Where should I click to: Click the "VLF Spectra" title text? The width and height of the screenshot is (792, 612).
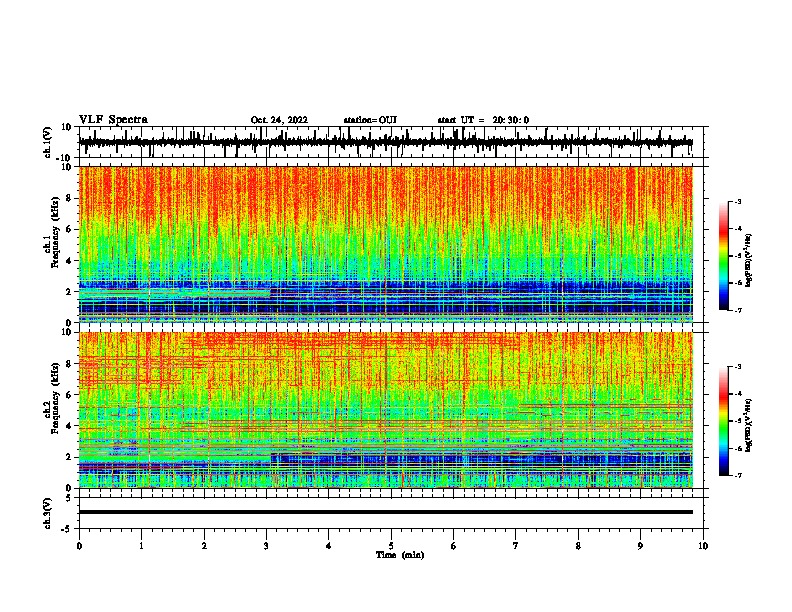(113, 120)
